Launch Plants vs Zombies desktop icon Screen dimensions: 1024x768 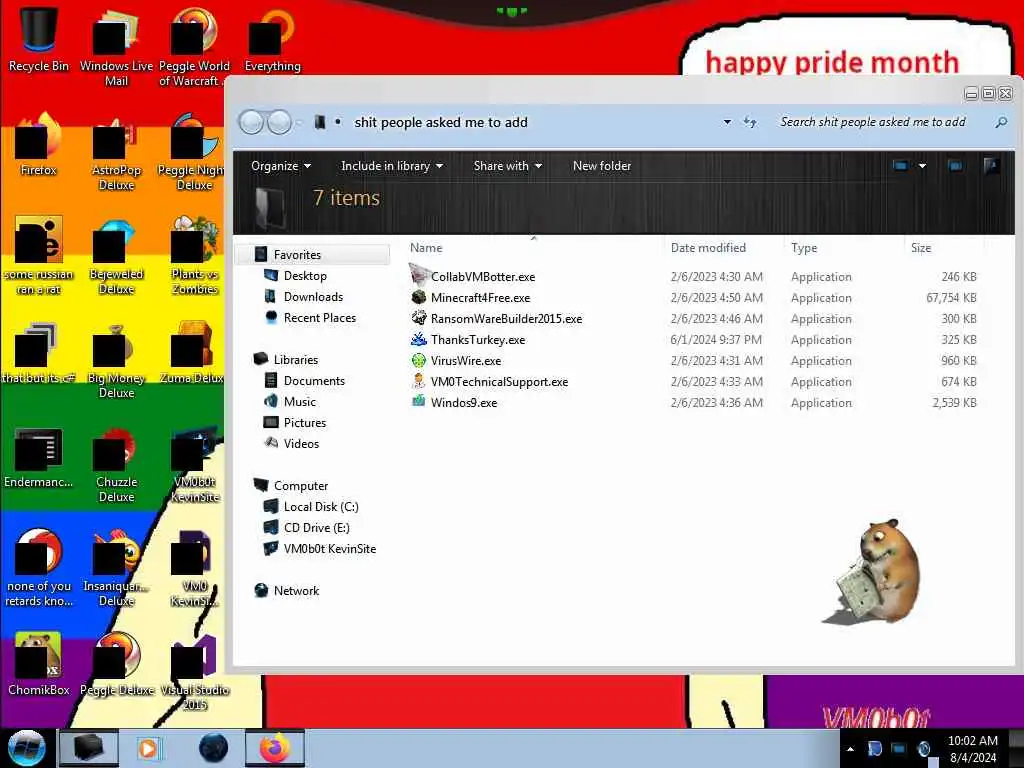195,255
